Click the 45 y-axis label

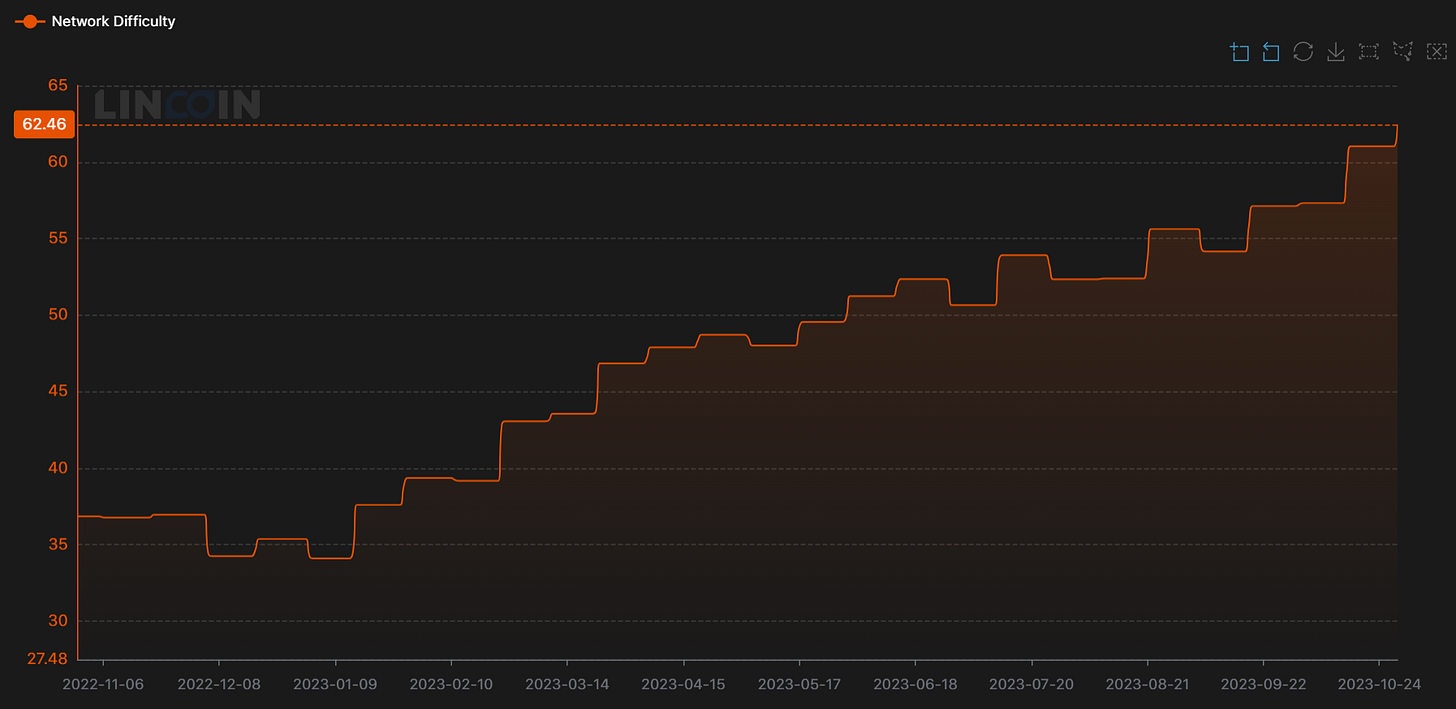[x=58, y=391]
